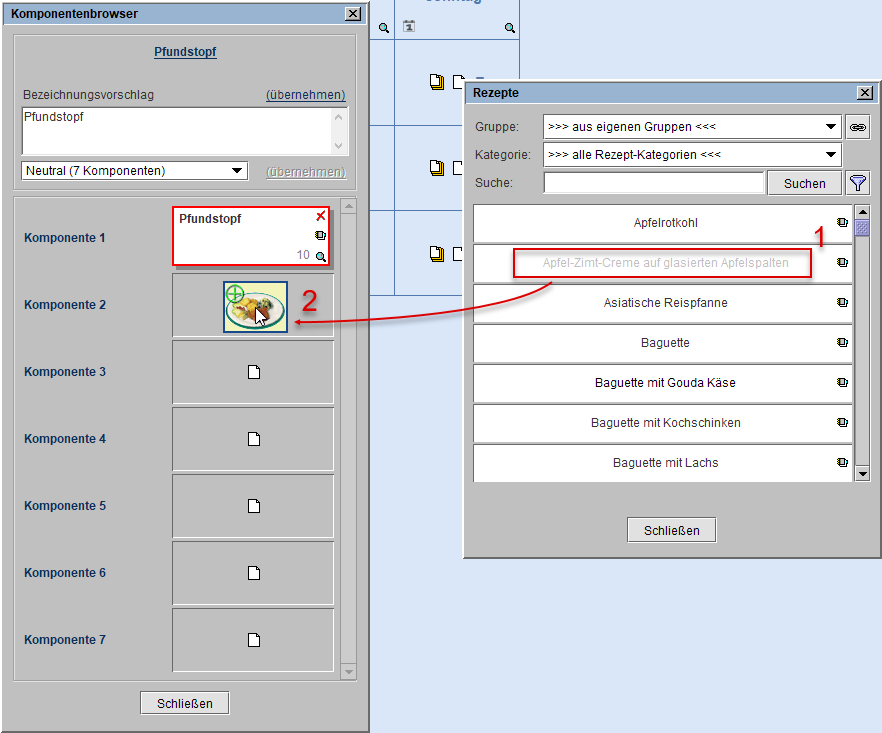The width and height of the screenshot is (882, 733).
Task: Click the Bezeichnungsvorschlag text area
Action: click(x=179, y=131)
